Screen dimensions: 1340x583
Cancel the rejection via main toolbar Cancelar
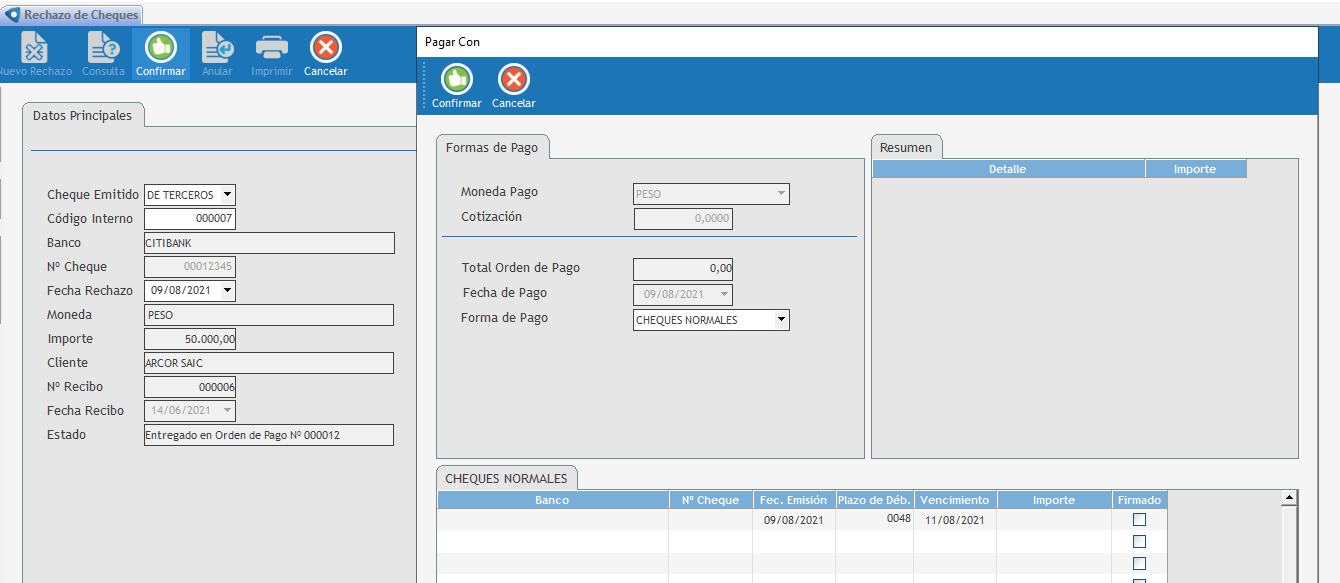(x=326, y=49)
